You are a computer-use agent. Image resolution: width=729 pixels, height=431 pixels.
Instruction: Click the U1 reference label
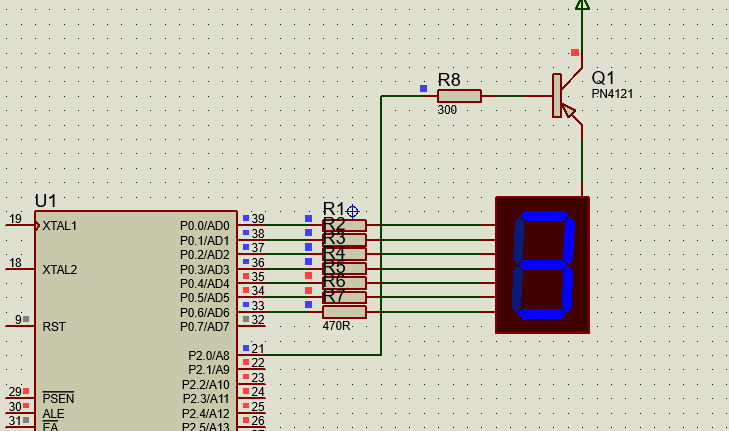click(46, 201)
